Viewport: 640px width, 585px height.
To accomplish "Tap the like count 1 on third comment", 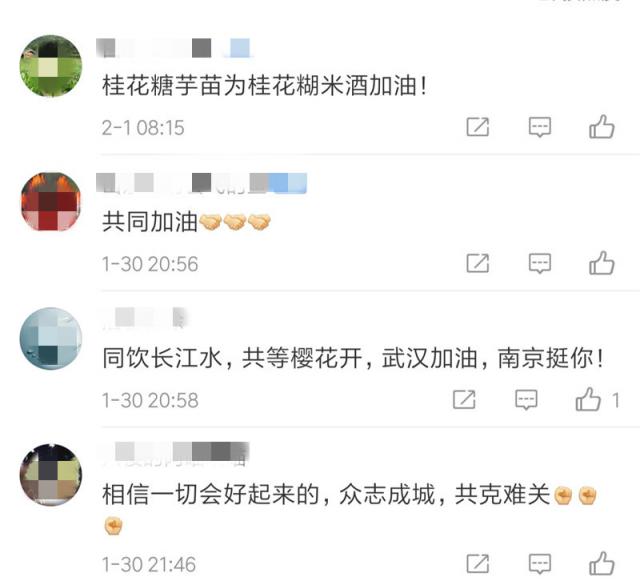I will pos(616,400).
